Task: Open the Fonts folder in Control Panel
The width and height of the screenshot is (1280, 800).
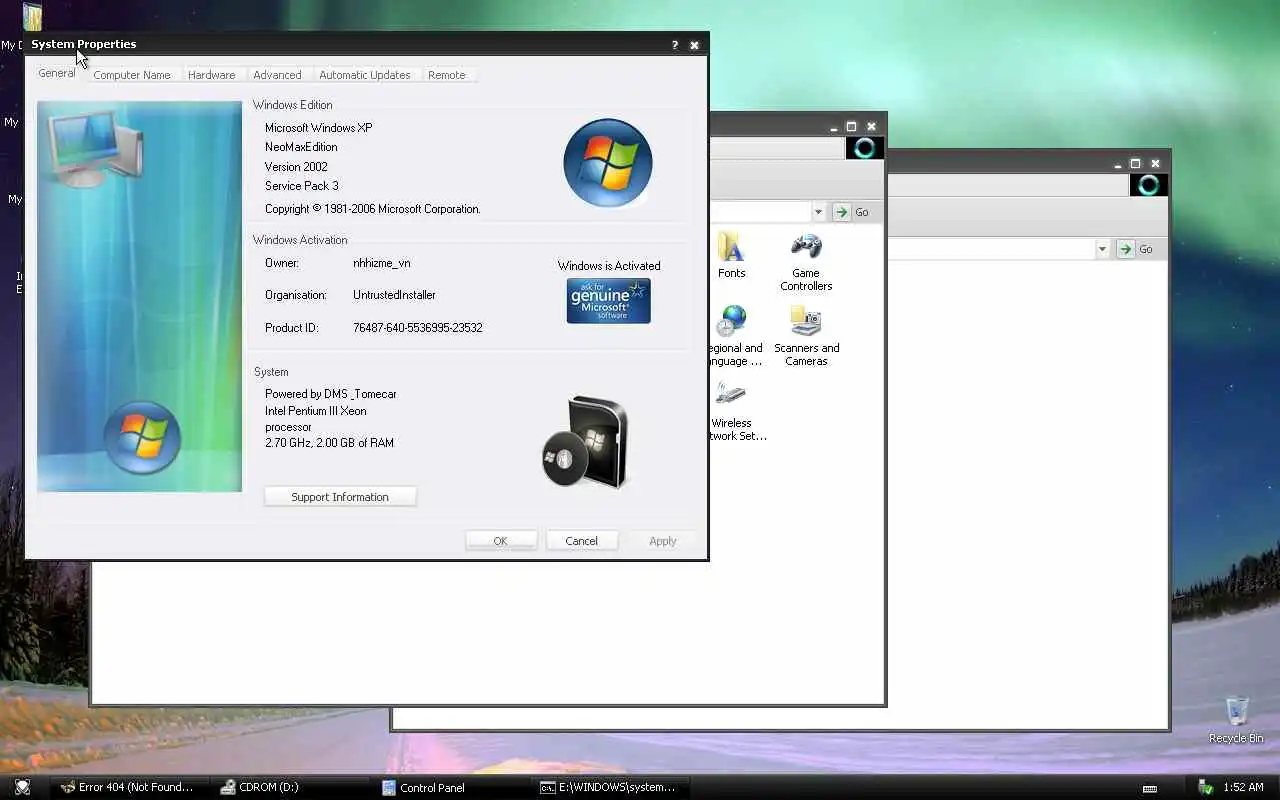Action: coord(731,255)
